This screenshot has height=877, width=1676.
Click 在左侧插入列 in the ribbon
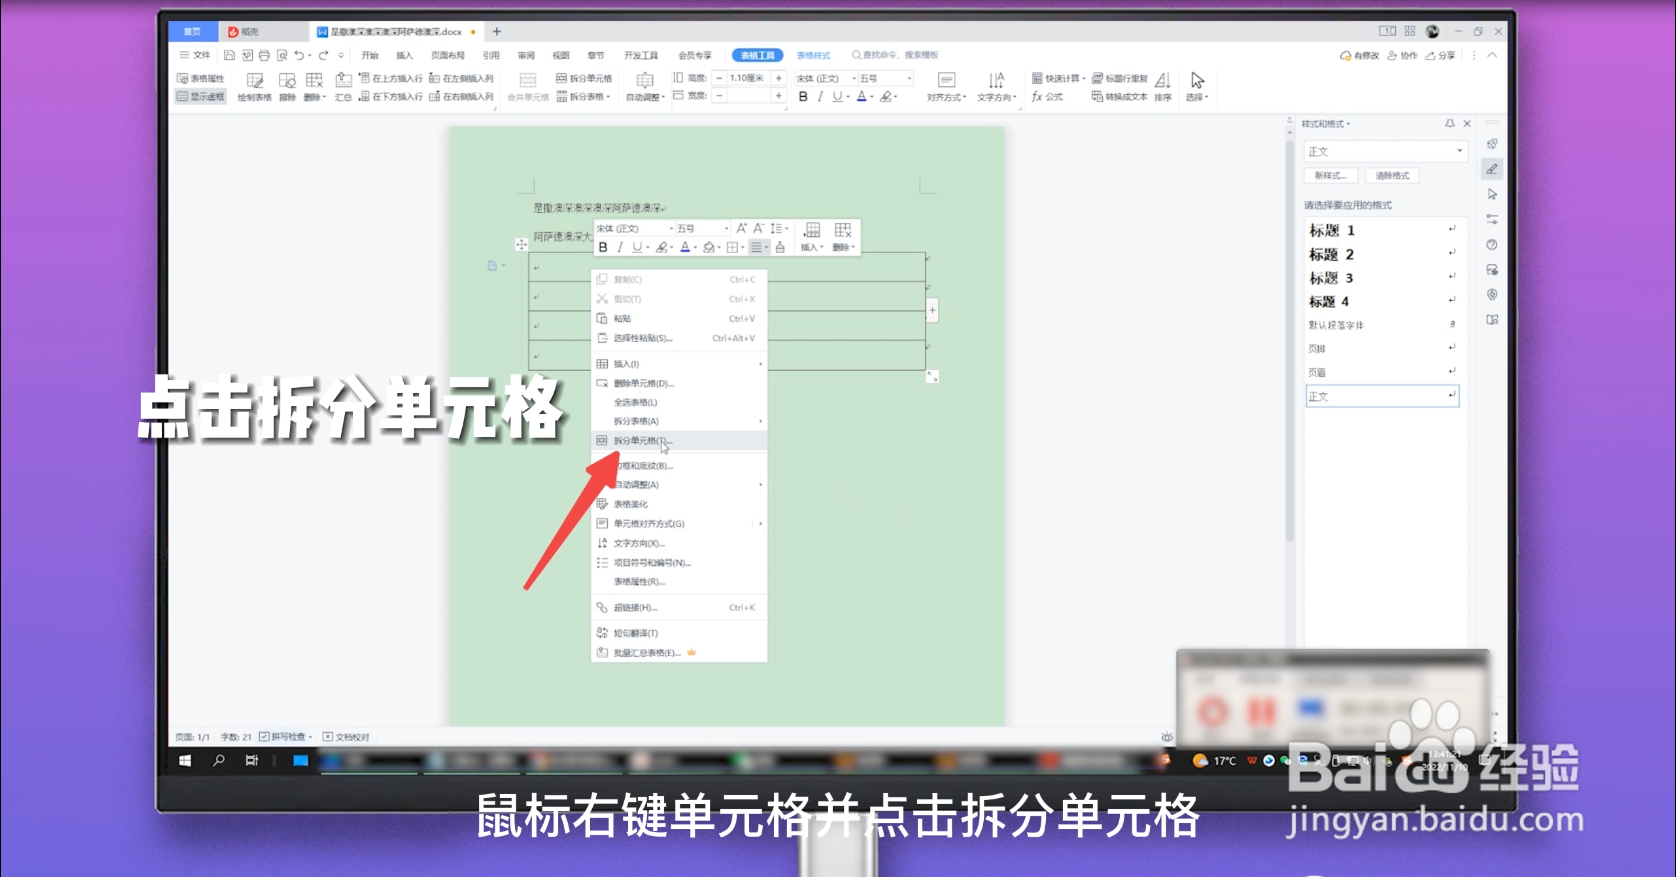click(461, 78)
